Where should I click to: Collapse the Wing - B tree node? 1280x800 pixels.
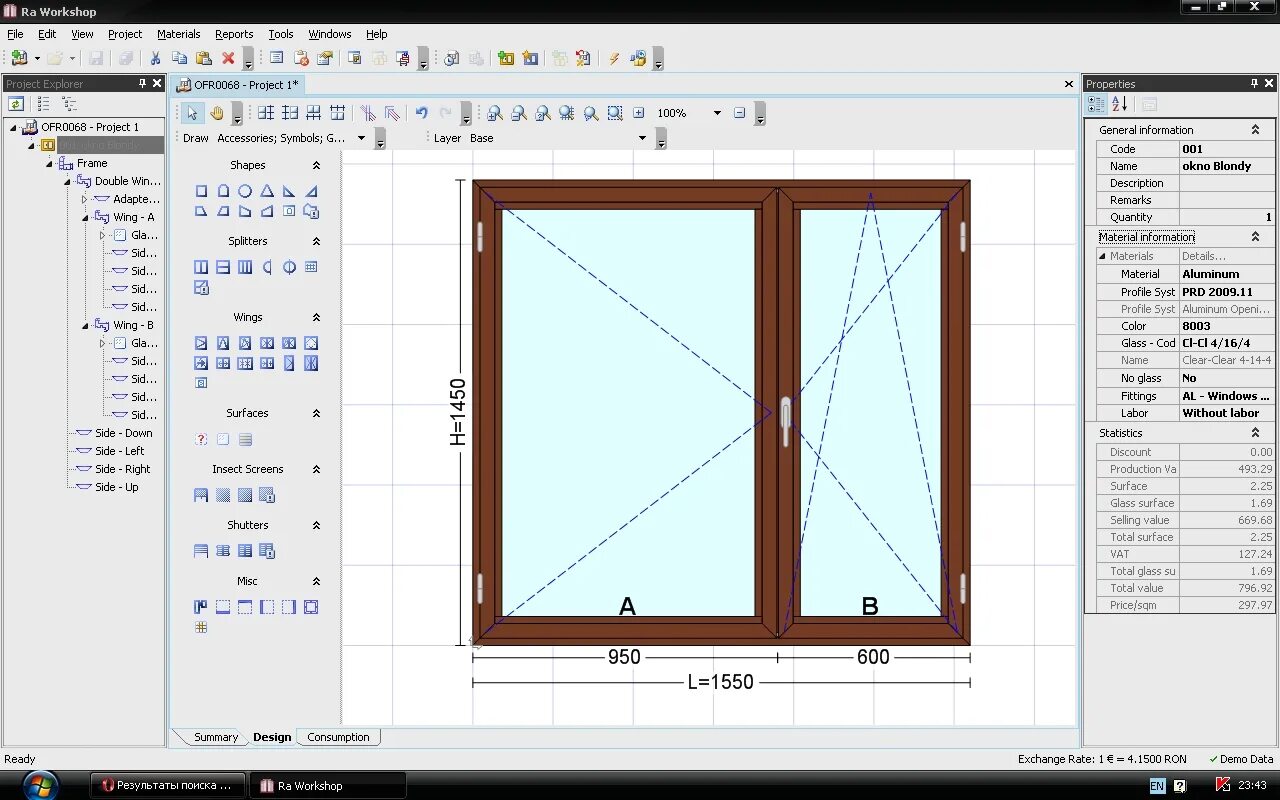(x=85, y=325)
